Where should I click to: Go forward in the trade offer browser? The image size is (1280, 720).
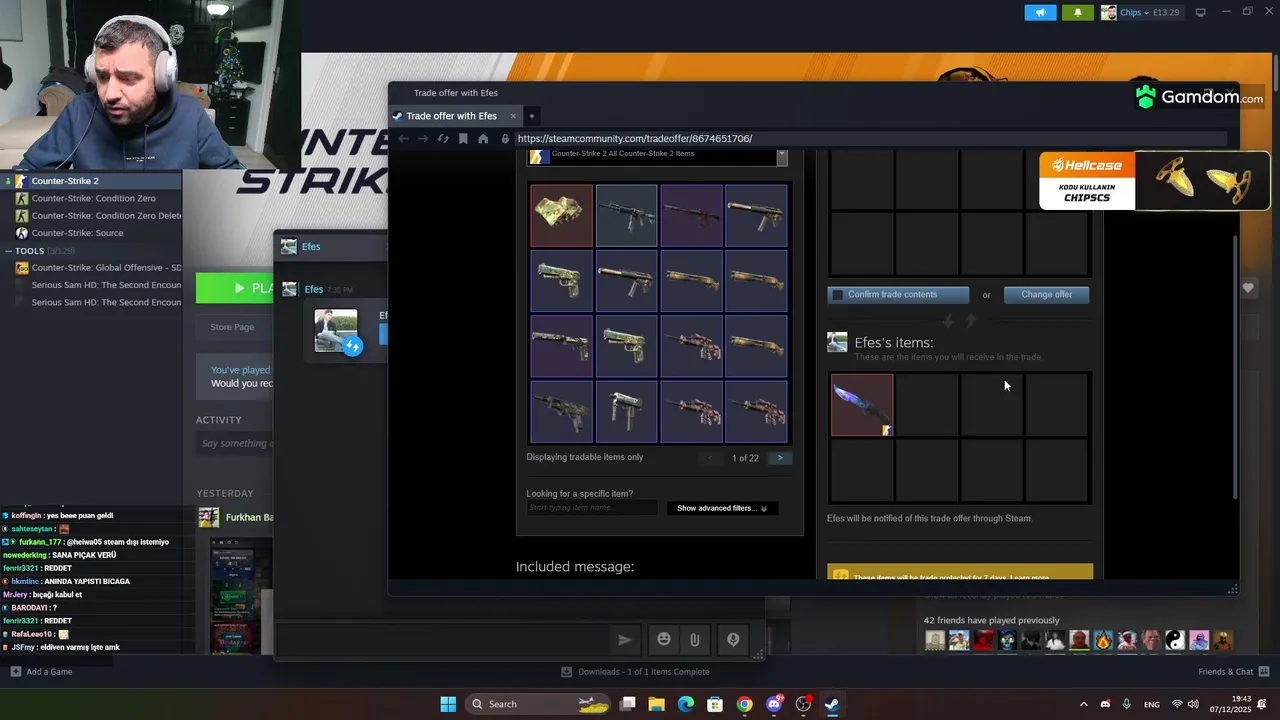(423, 139)
